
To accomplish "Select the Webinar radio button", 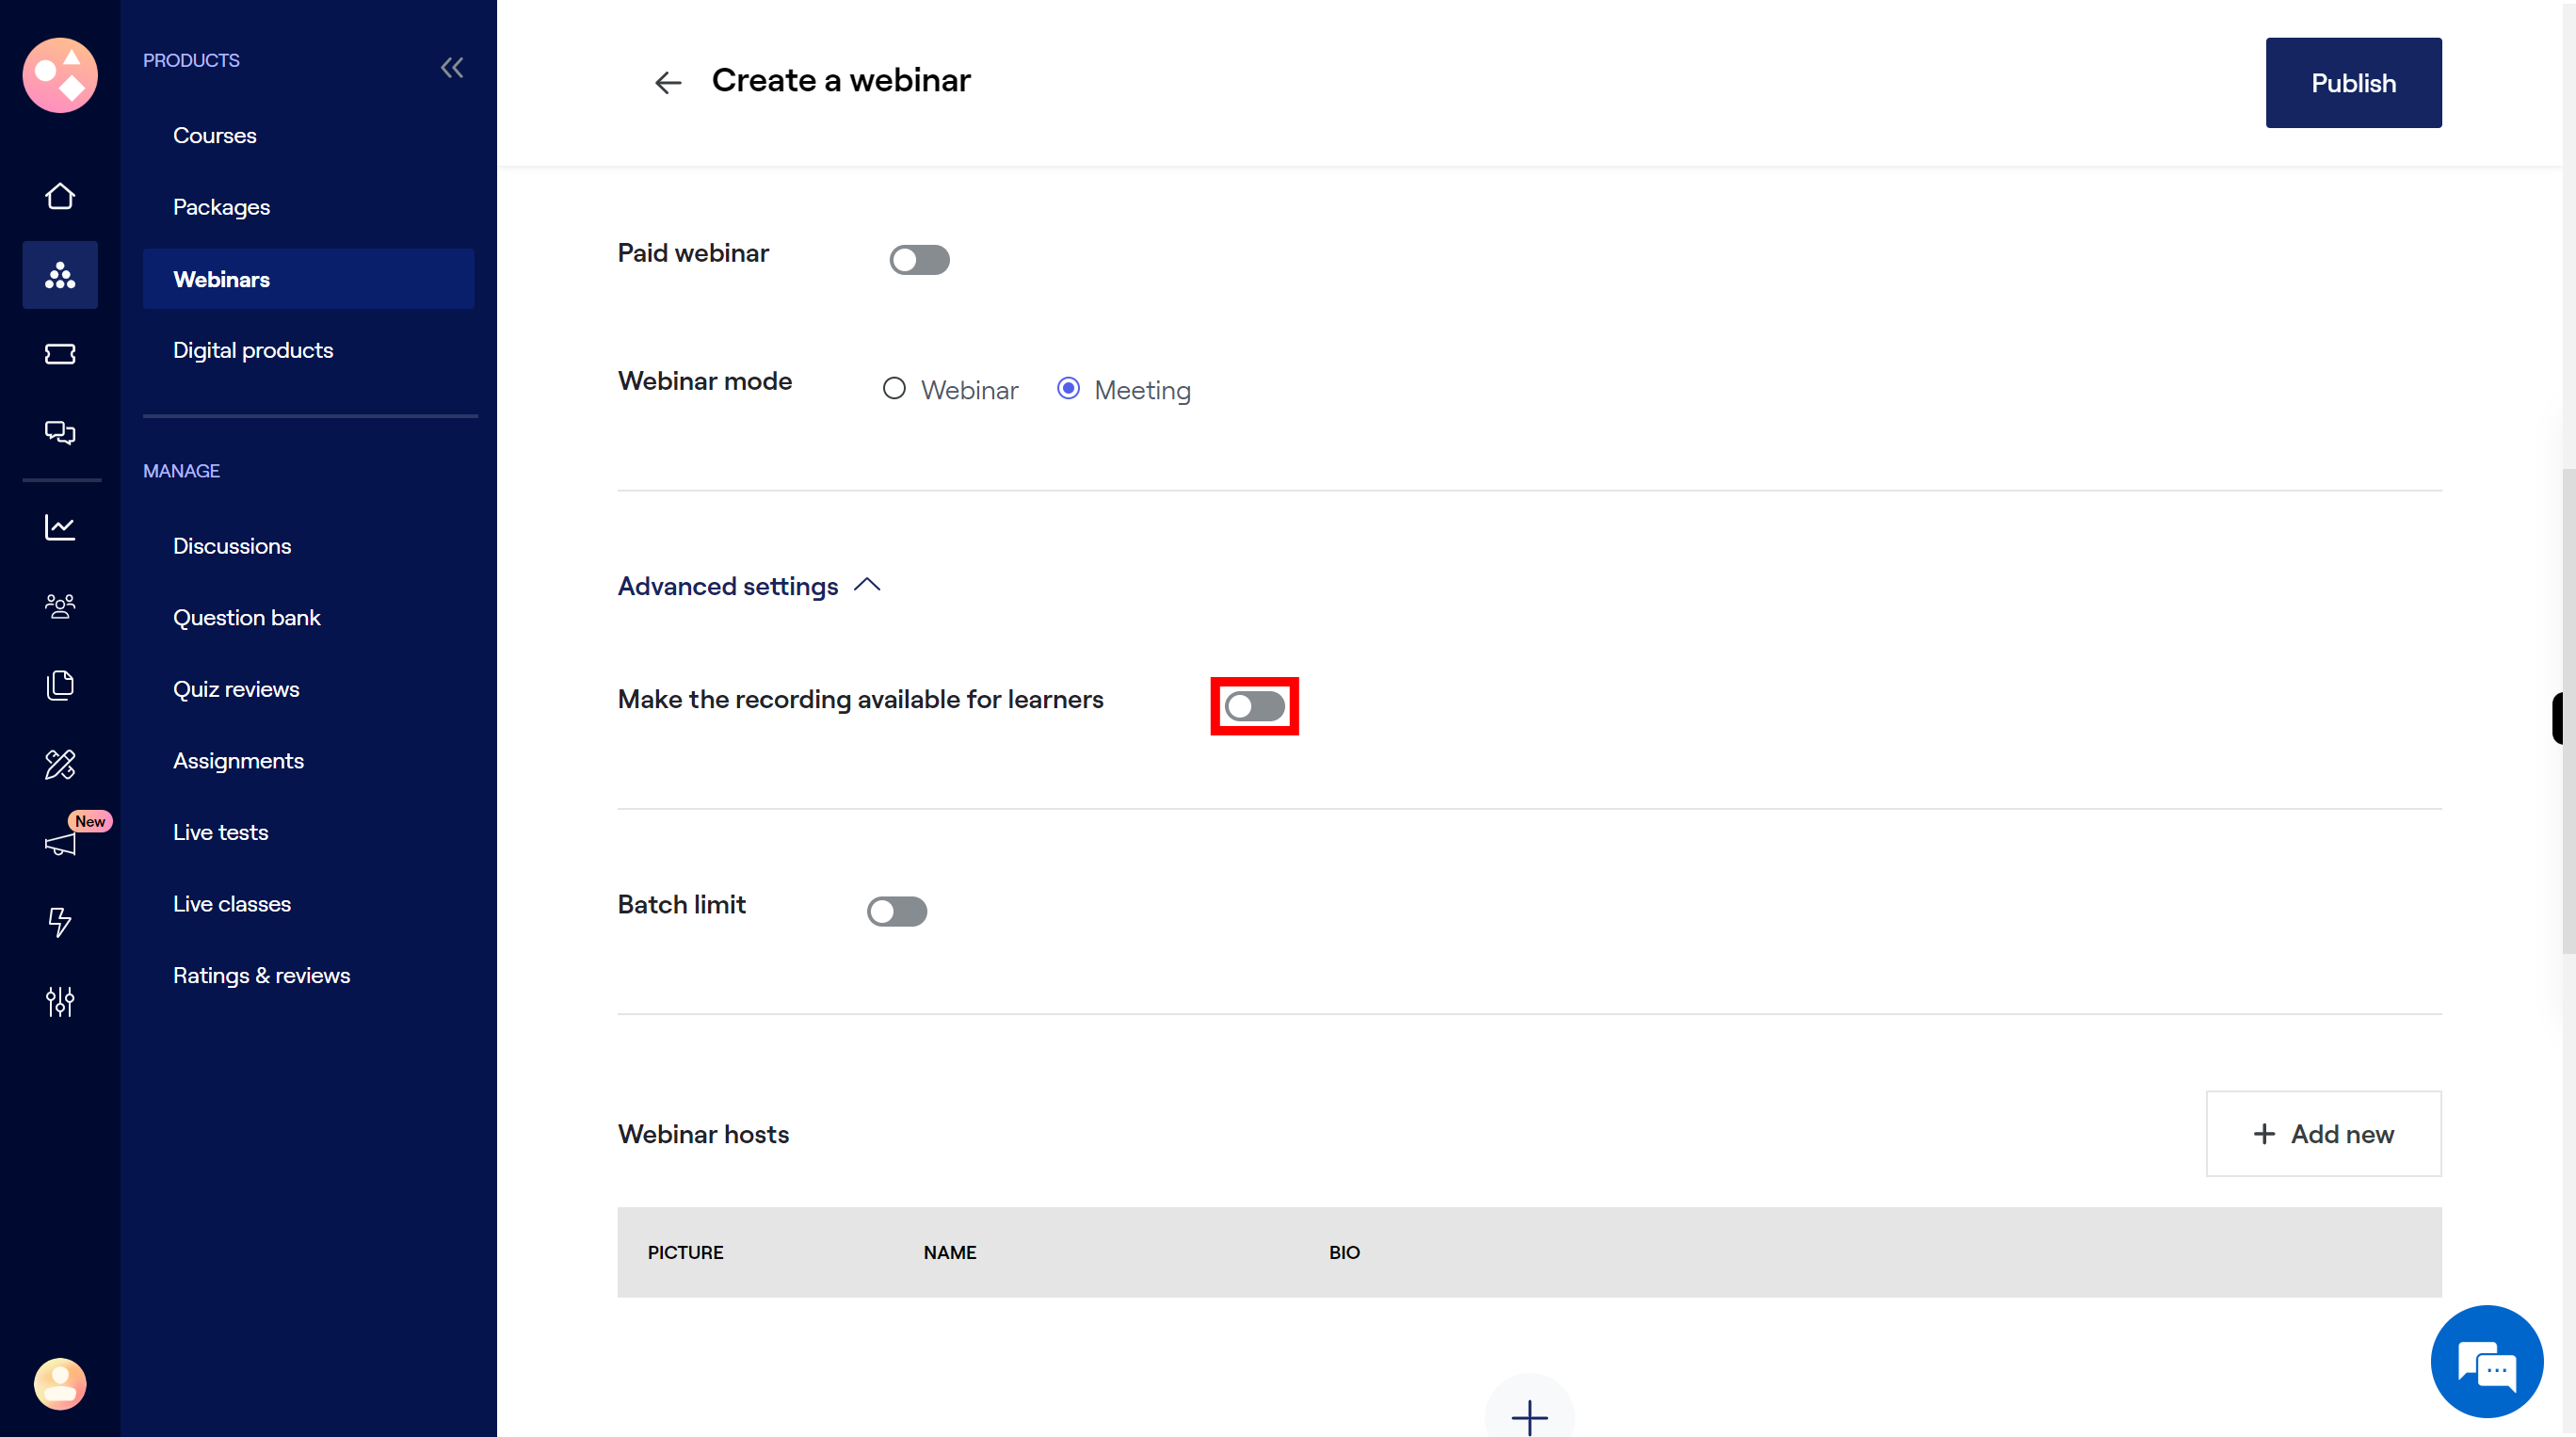I will 894,388.
